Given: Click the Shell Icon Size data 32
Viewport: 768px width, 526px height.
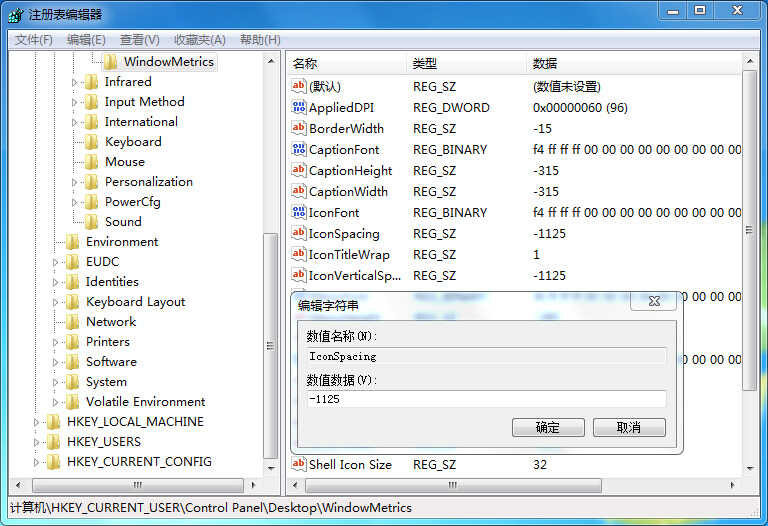Looking at the screenshot, I should click(x=540, y=464).
